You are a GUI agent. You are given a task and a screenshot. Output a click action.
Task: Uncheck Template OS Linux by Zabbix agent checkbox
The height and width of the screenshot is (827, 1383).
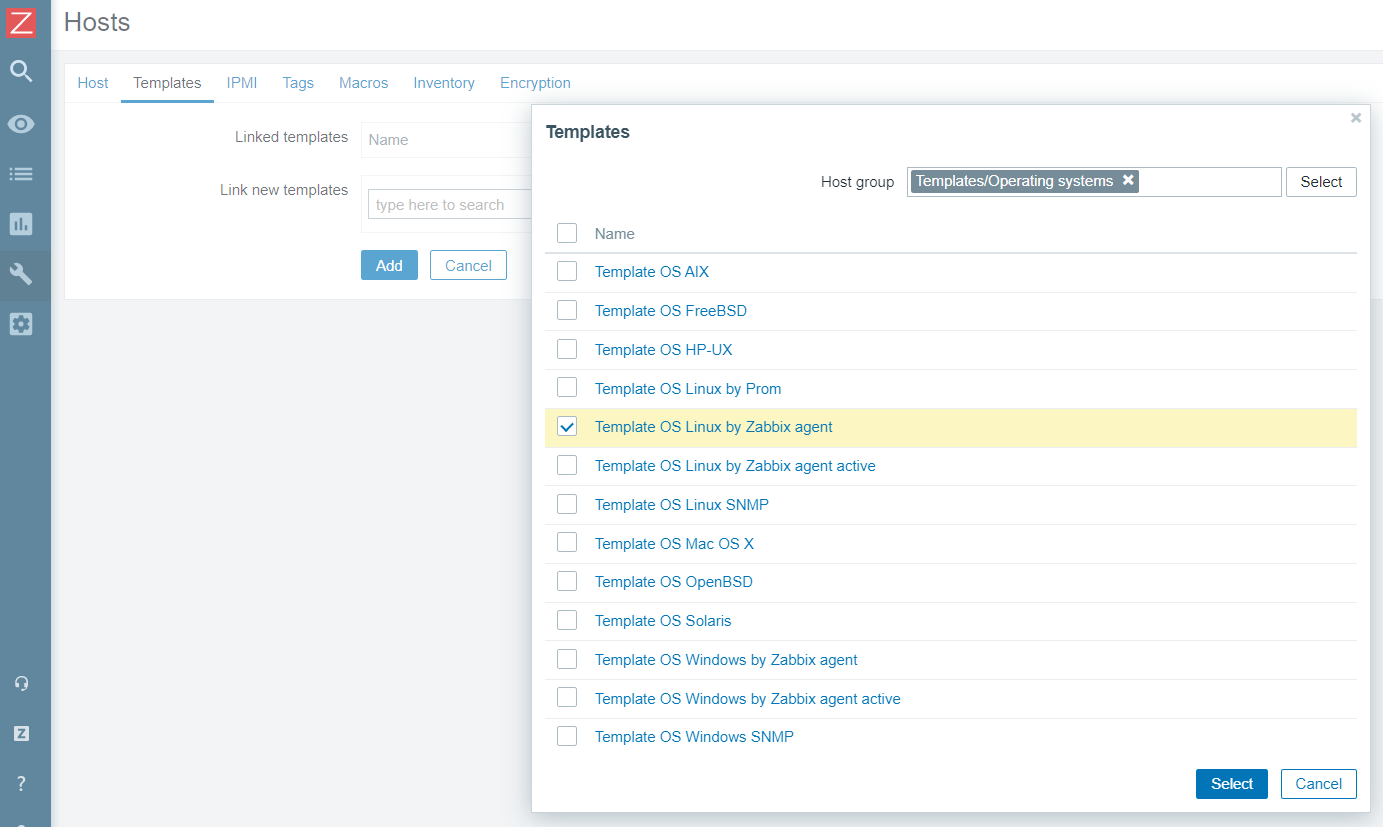(x=567, y=426)
